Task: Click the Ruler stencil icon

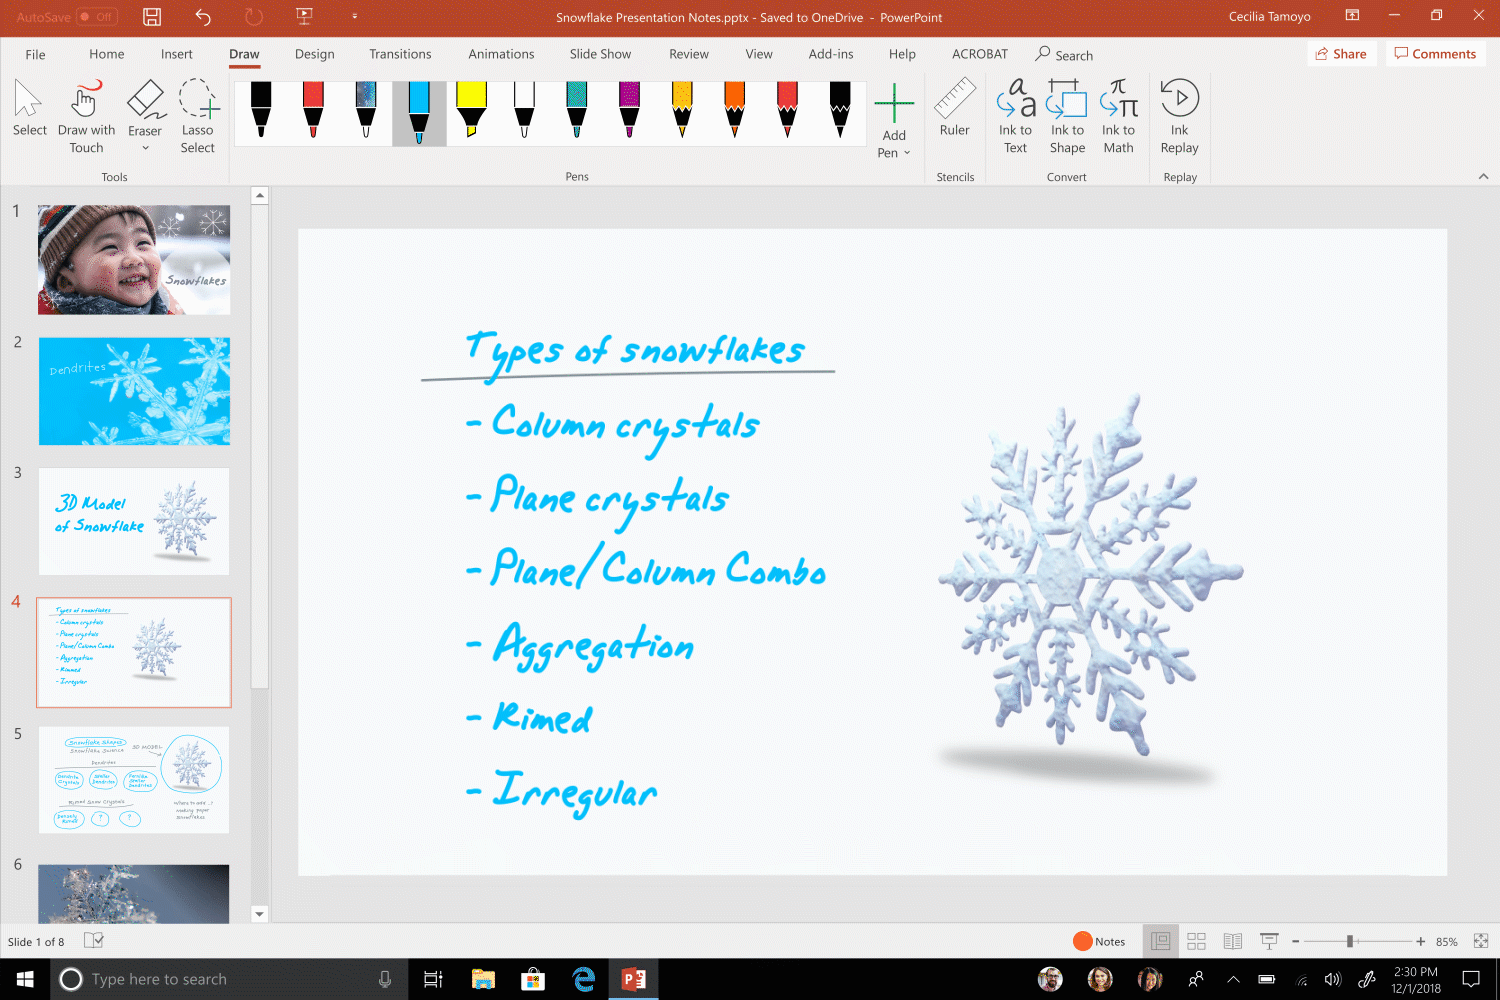Action: pos(954,110)
